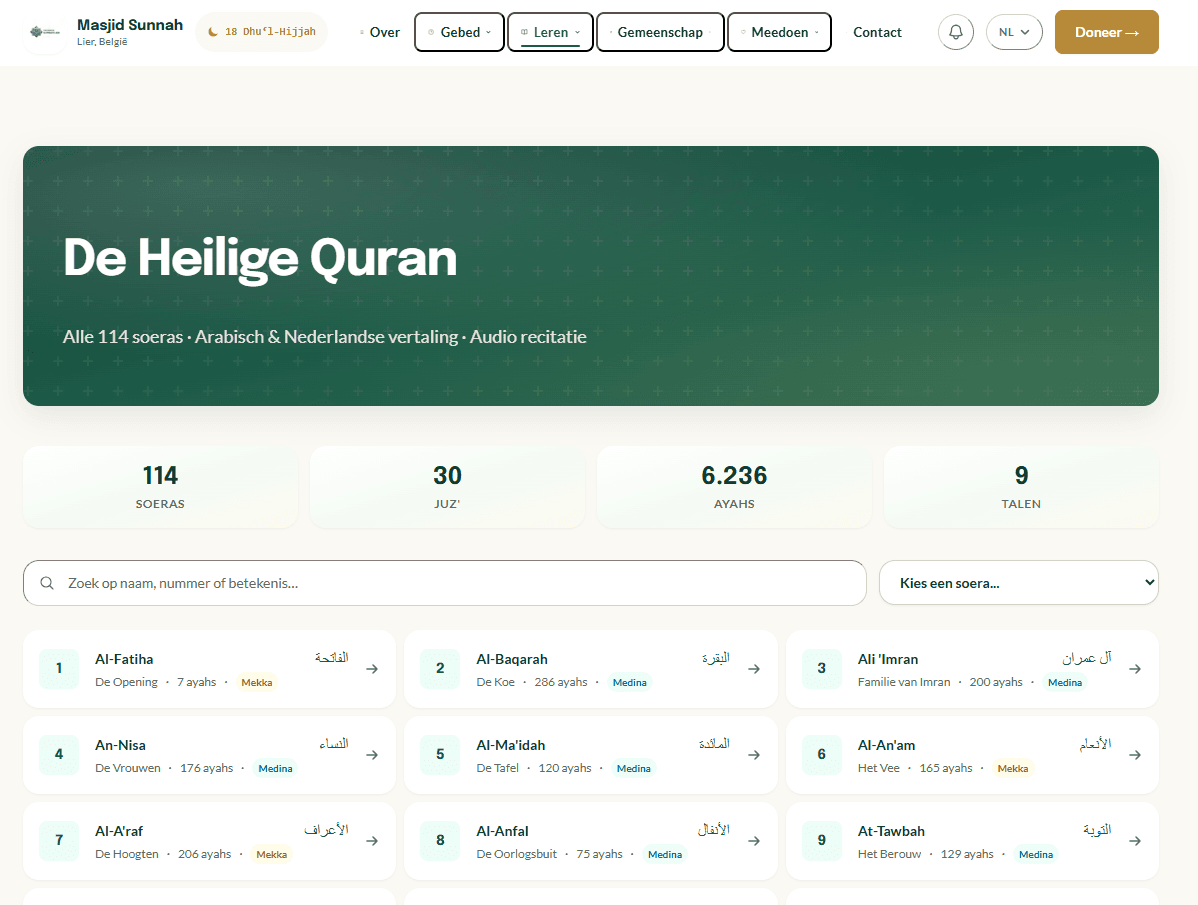Open Al-Baqarah surah name
The image size is (1198, 905).
click(x=512, y=659)
